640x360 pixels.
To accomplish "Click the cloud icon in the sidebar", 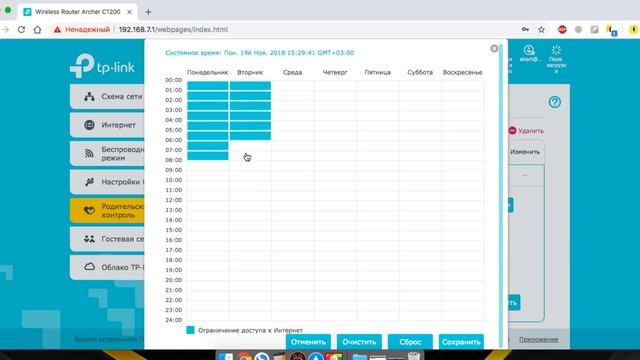I will (89, 267).
